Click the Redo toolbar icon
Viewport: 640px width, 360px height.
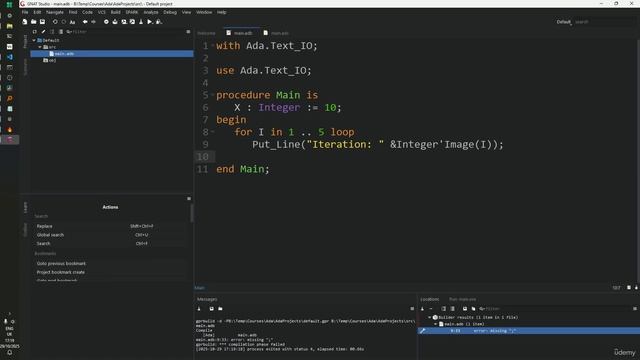click(64, 22)
